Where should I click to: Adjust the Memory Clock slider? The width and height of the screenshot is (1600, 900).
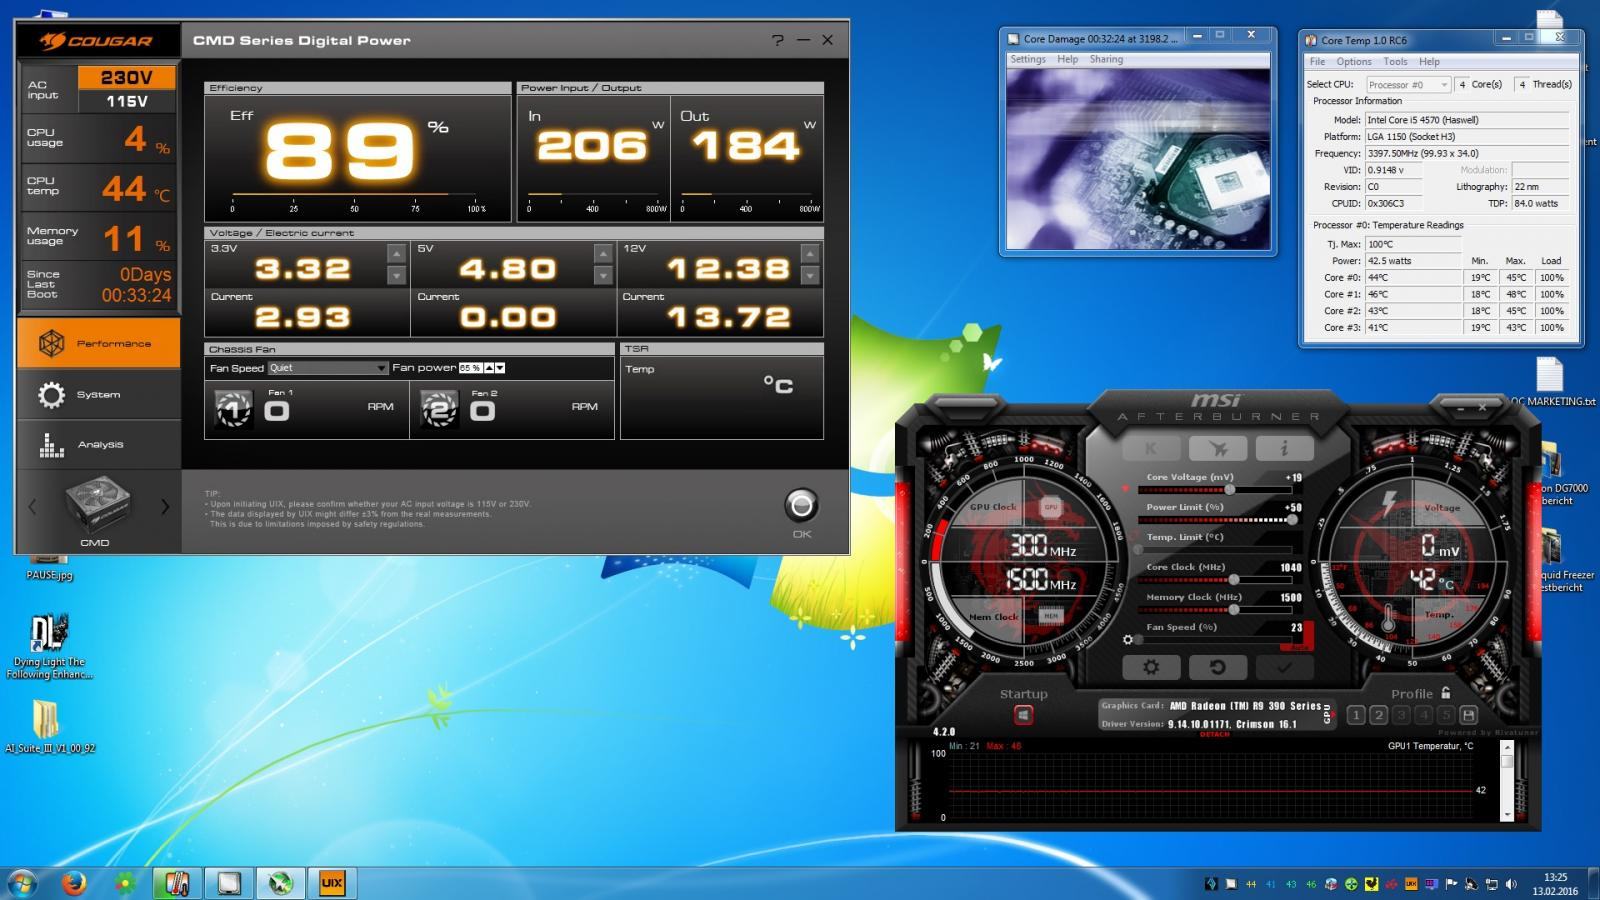[x=1235, y=610]
